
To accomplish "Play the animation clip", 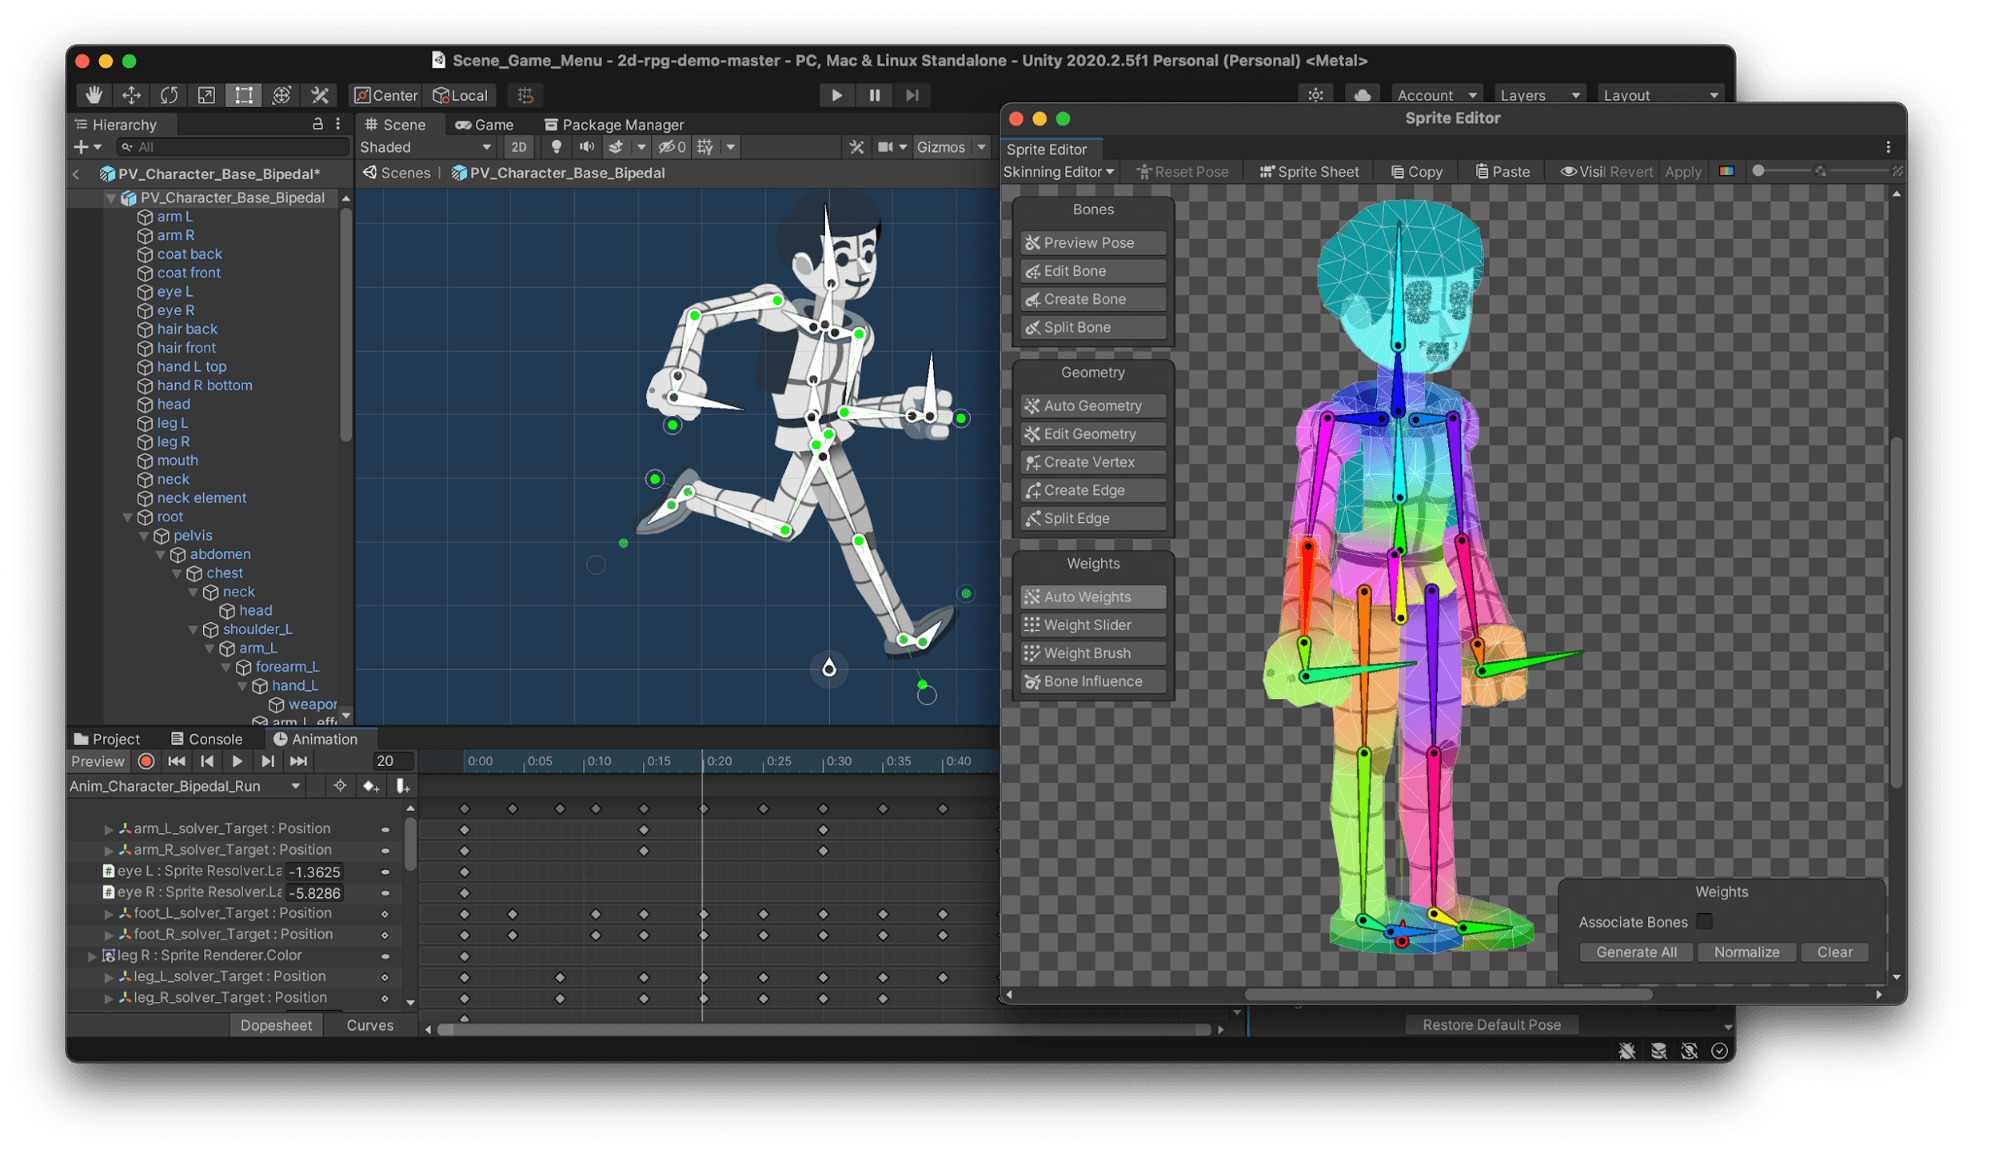I will coord(237,762).
